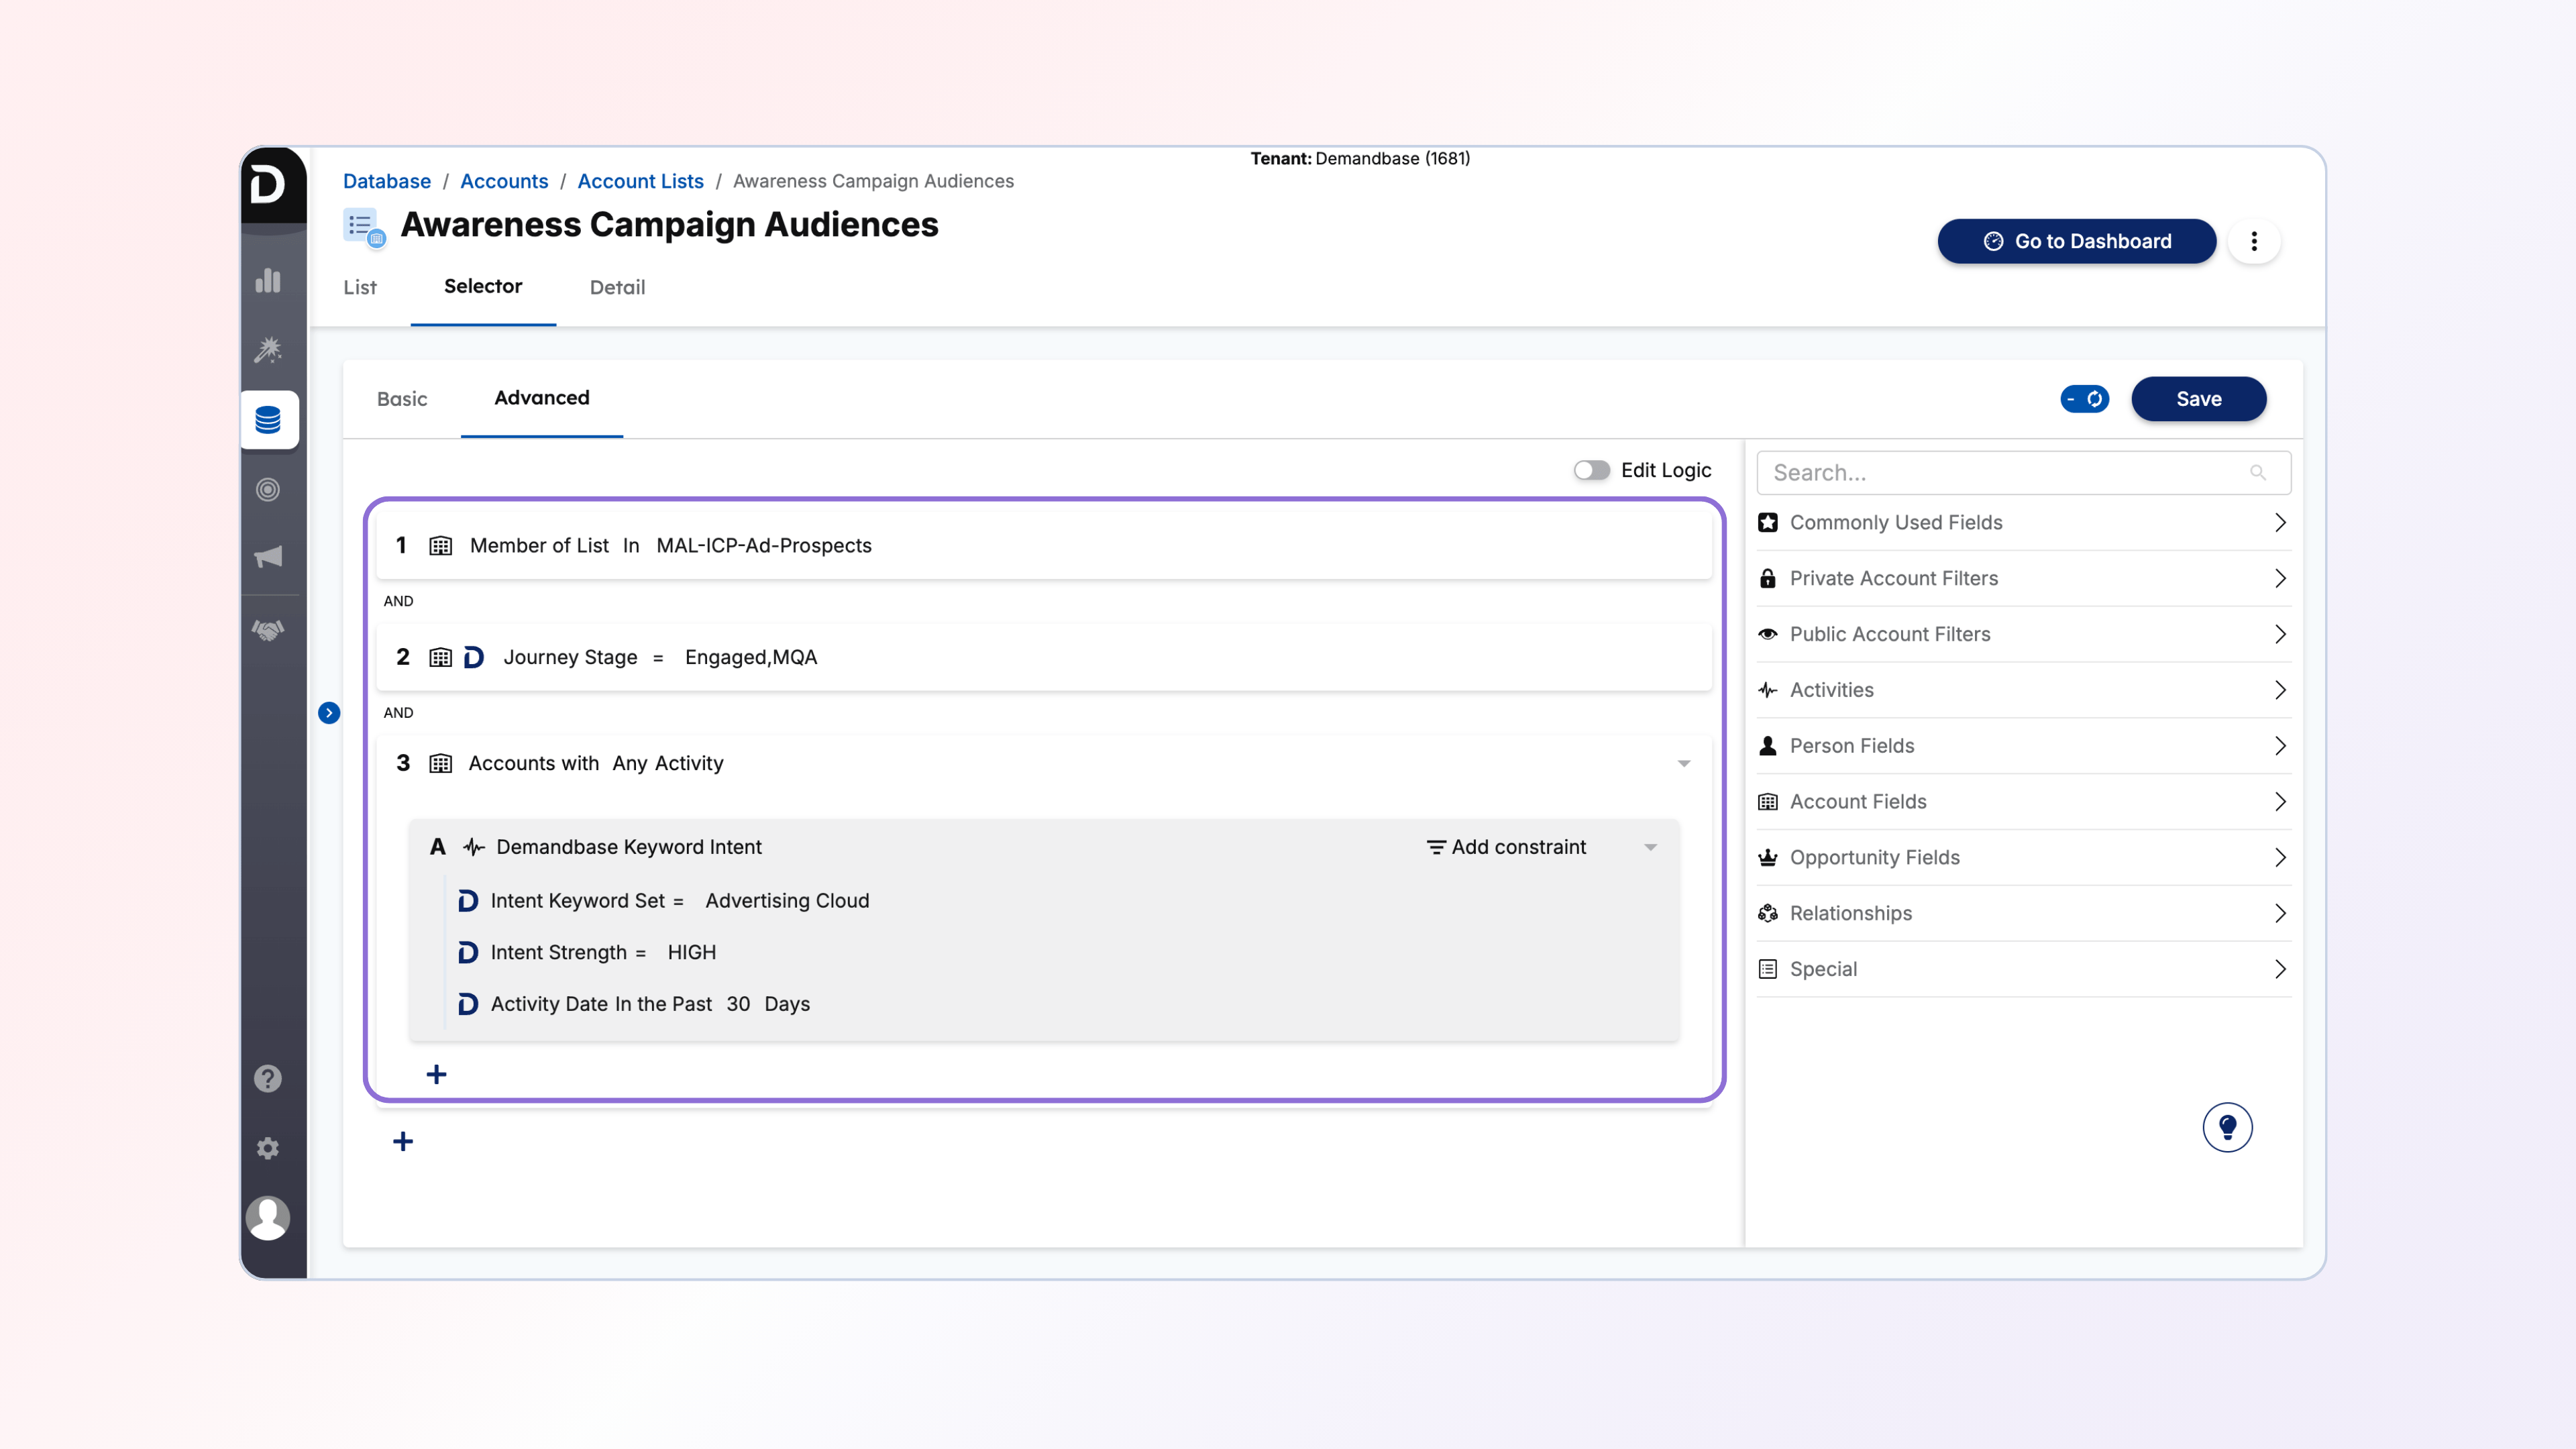The image size is (2576, 1449).
Task: Click the account icon on Member of List row
Action: pyautogui.click(x=441, y=546)
